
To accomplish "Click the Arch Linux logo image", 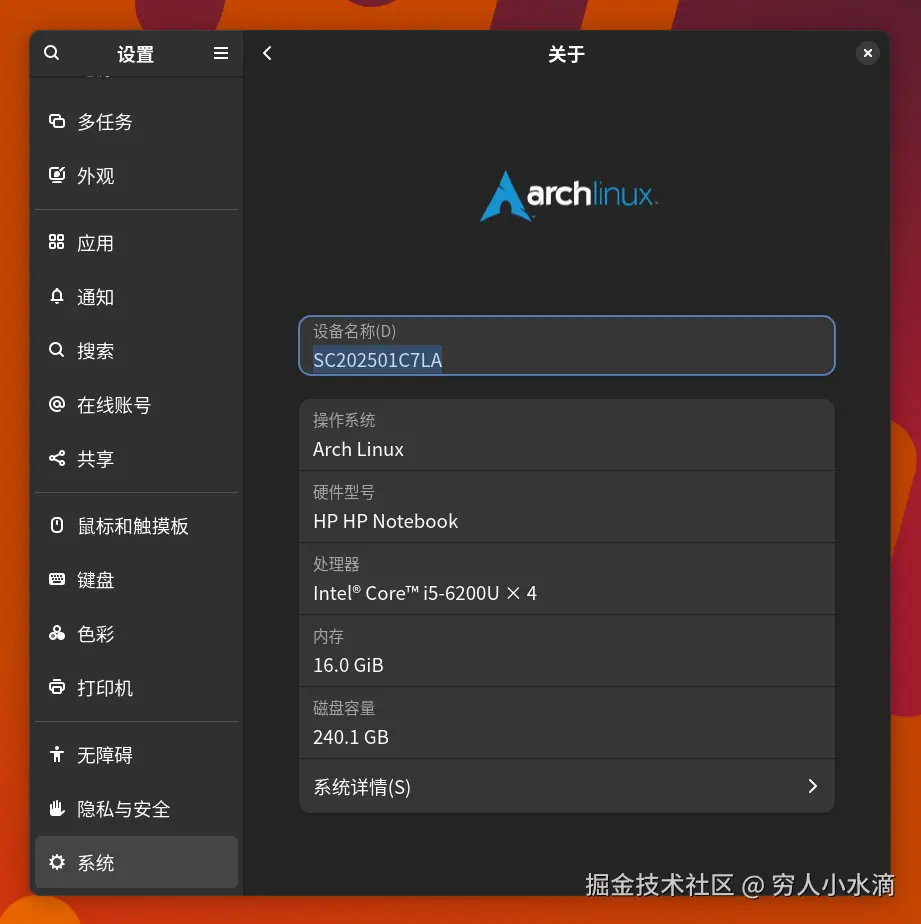I will tap(568, 196).
